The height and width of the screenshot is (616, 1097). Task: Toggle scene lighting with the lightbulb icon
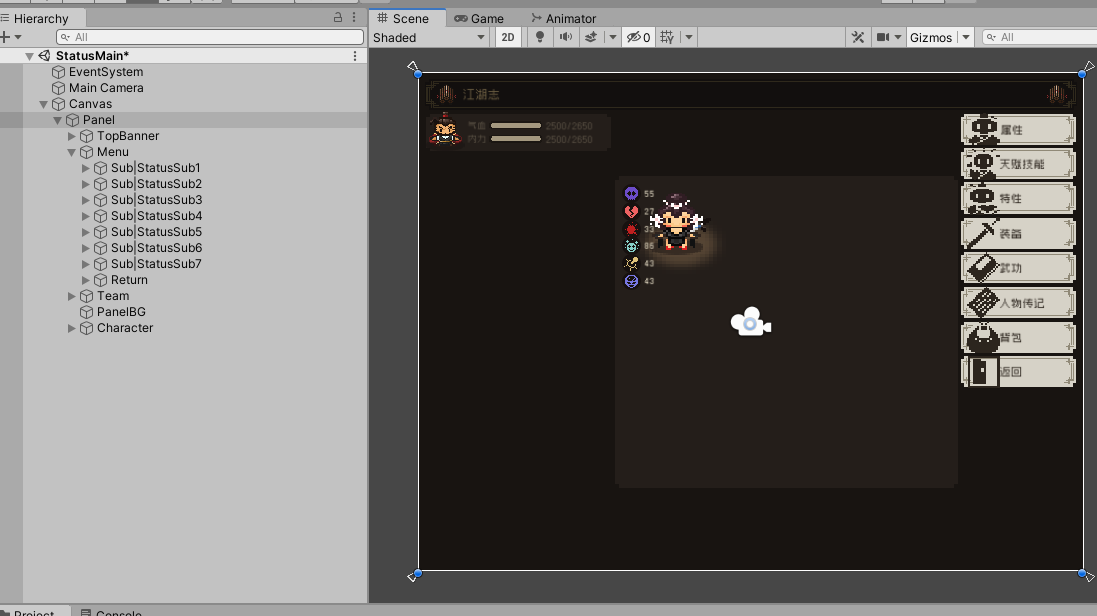[x=539, y=37]
